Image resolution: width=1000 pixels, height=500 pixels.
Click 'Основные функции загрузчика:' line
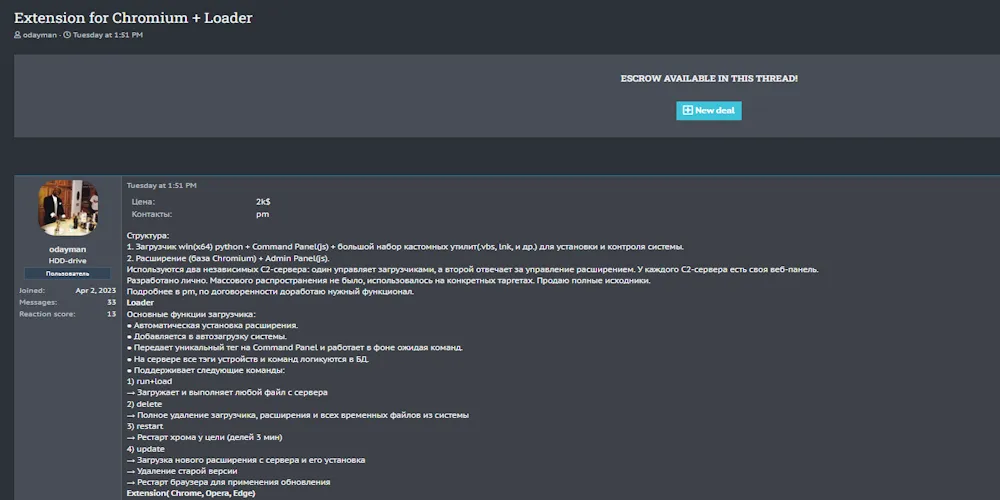pyautogui.click(x=191, y=314)
